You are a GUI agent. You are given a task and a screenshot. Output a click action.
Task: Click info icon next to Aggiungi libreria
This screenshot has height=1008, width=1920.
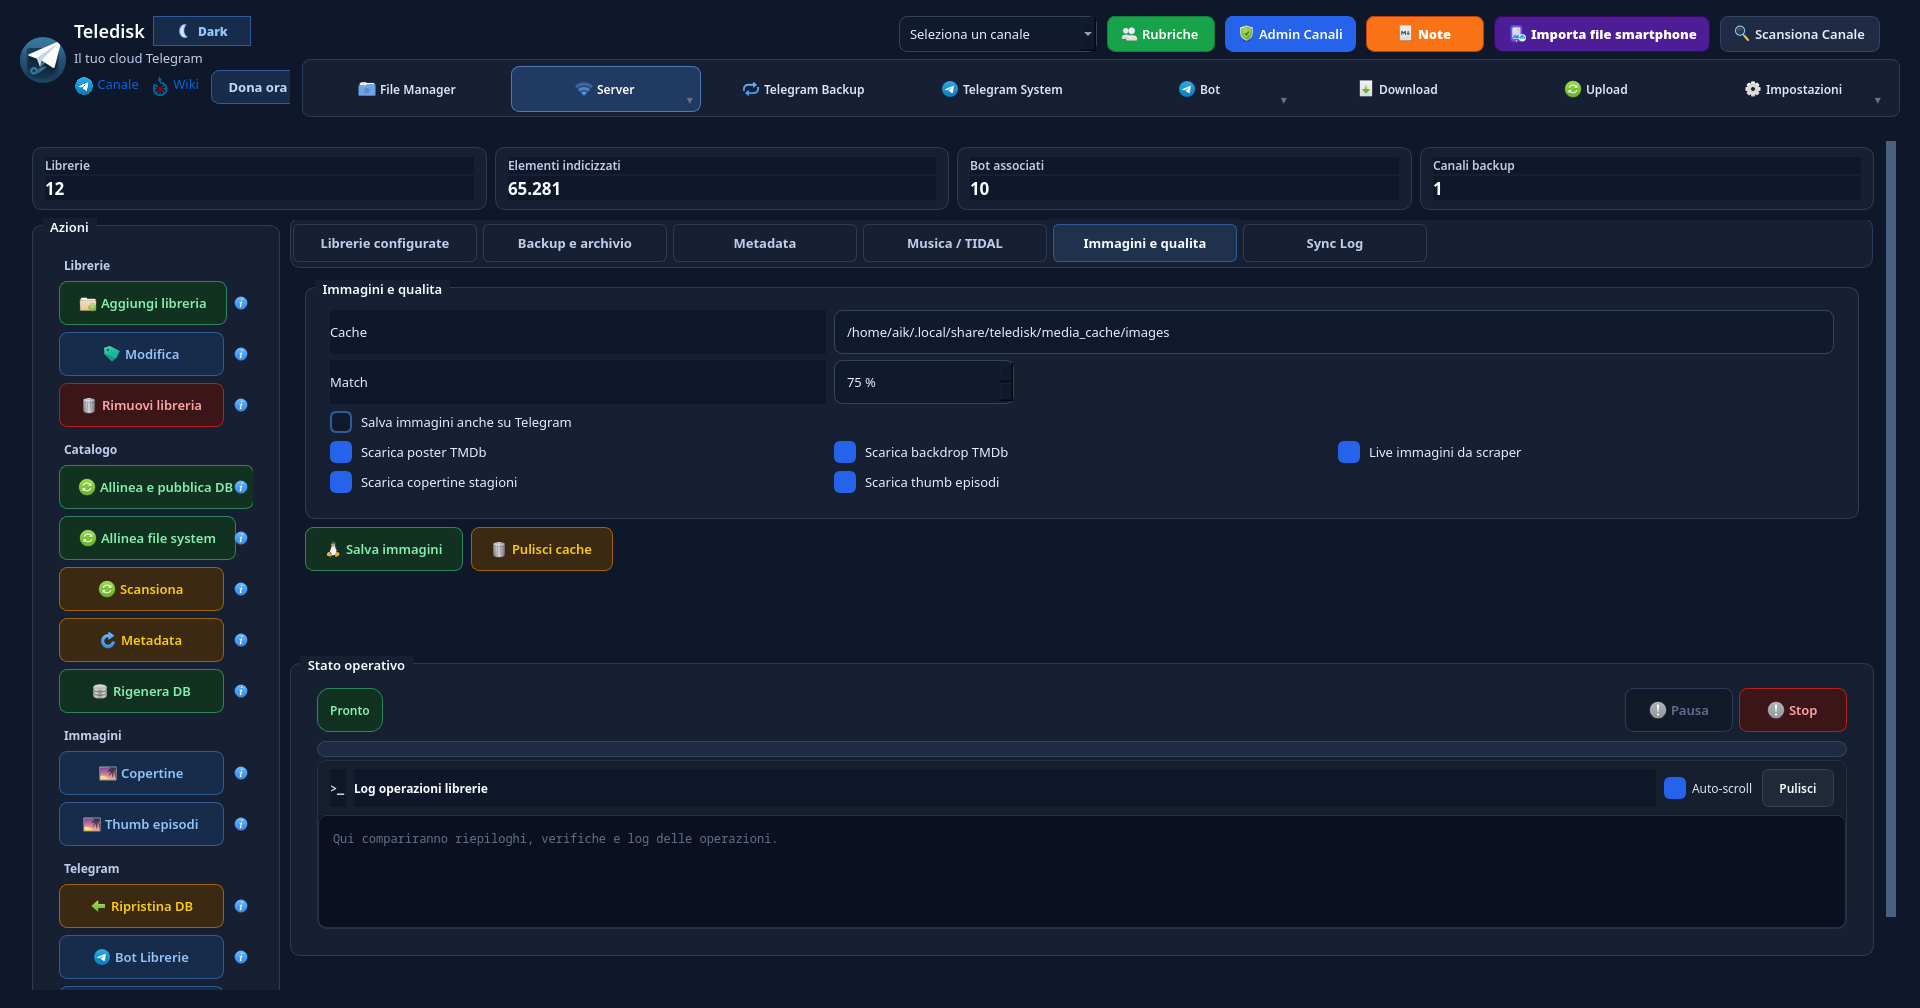(x=241, y=303)
